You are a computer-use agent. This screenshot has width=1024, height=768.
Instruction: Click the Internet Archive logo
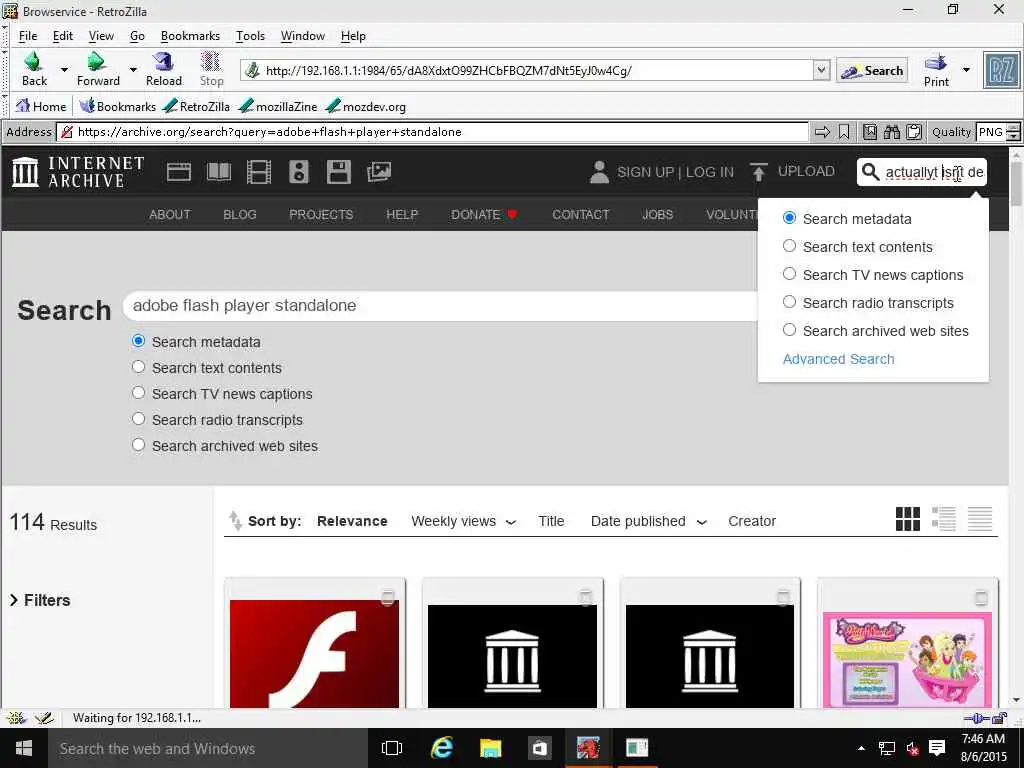coord(78,172)
